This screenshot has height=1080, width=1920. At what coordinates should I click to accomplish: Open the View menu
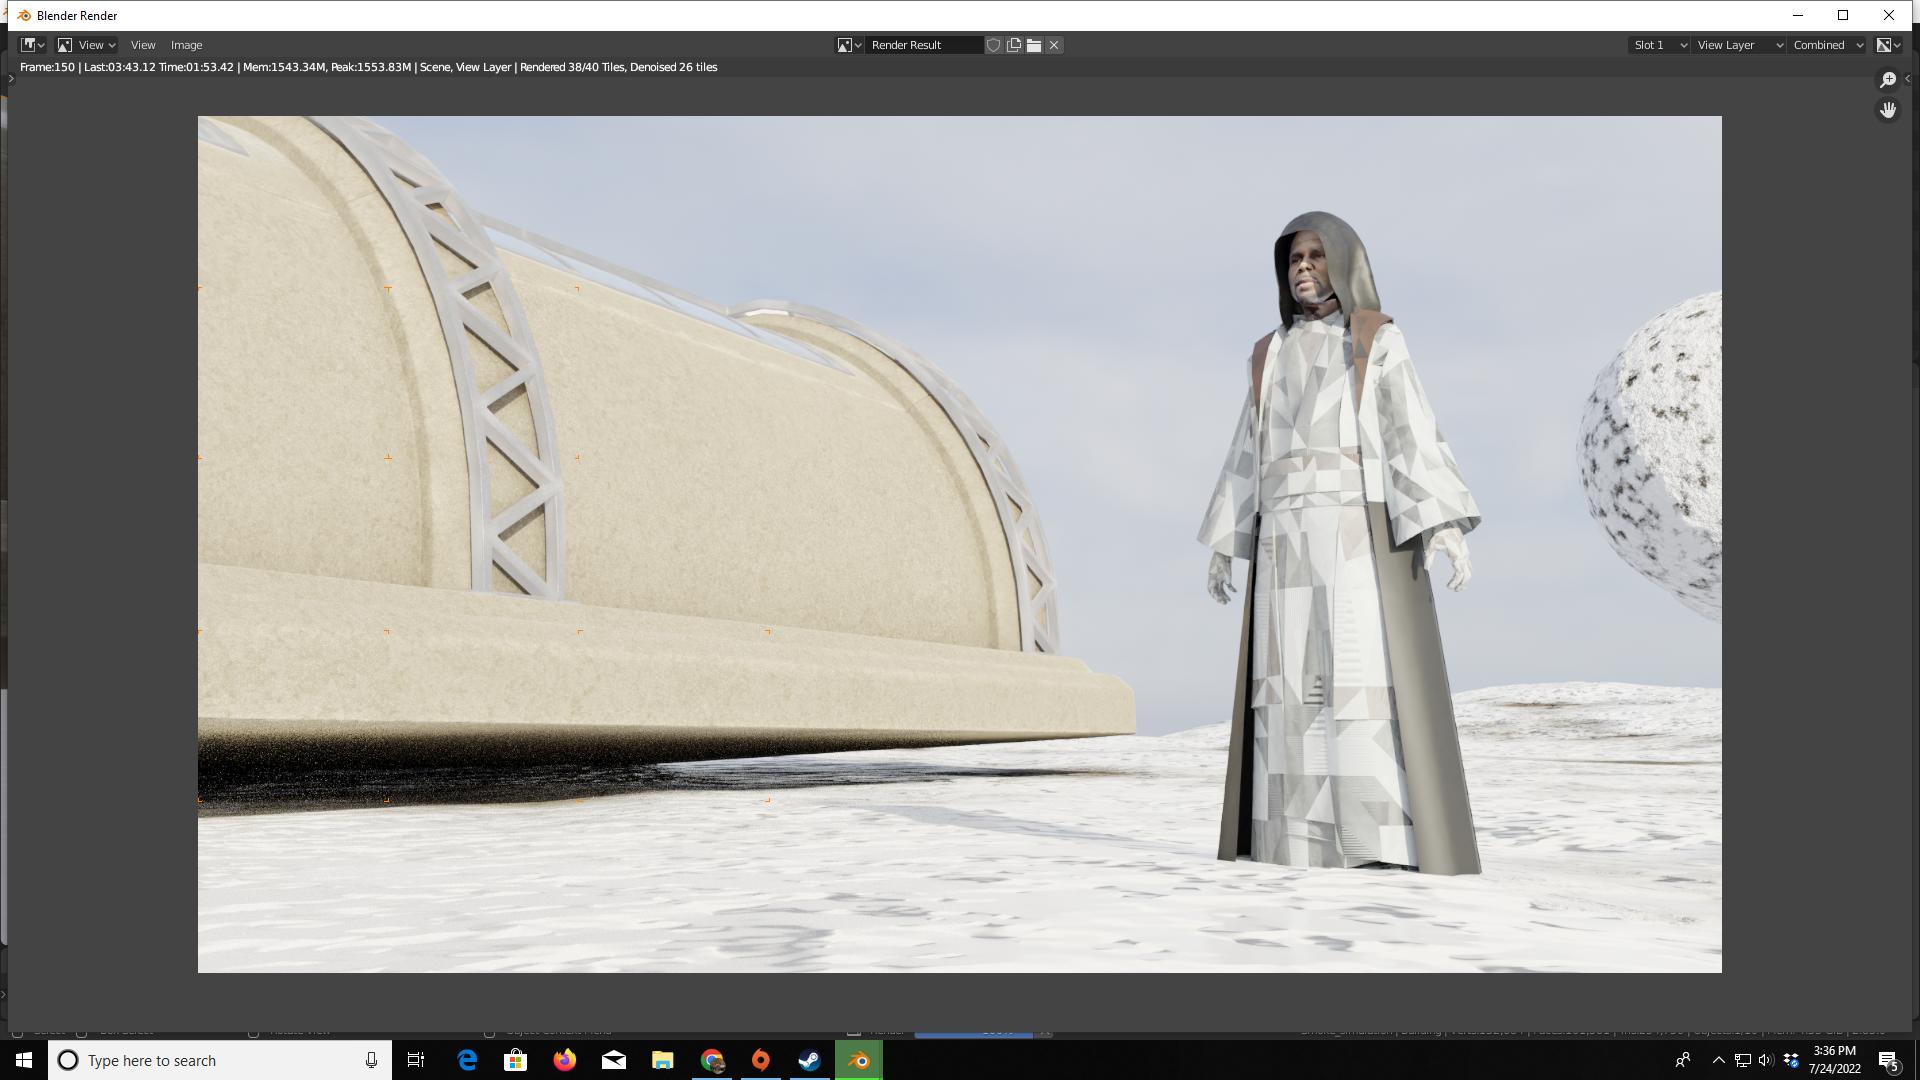click(143, 45)
